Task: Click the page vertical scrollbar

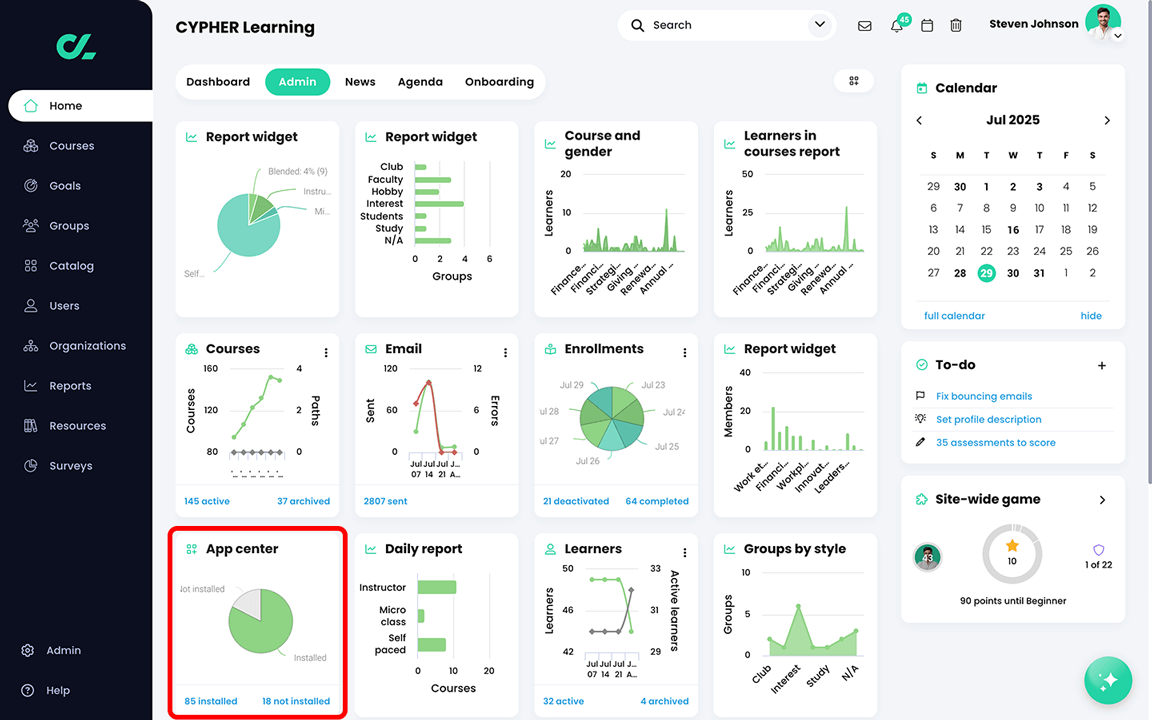Action: (x=1149, y=242)
